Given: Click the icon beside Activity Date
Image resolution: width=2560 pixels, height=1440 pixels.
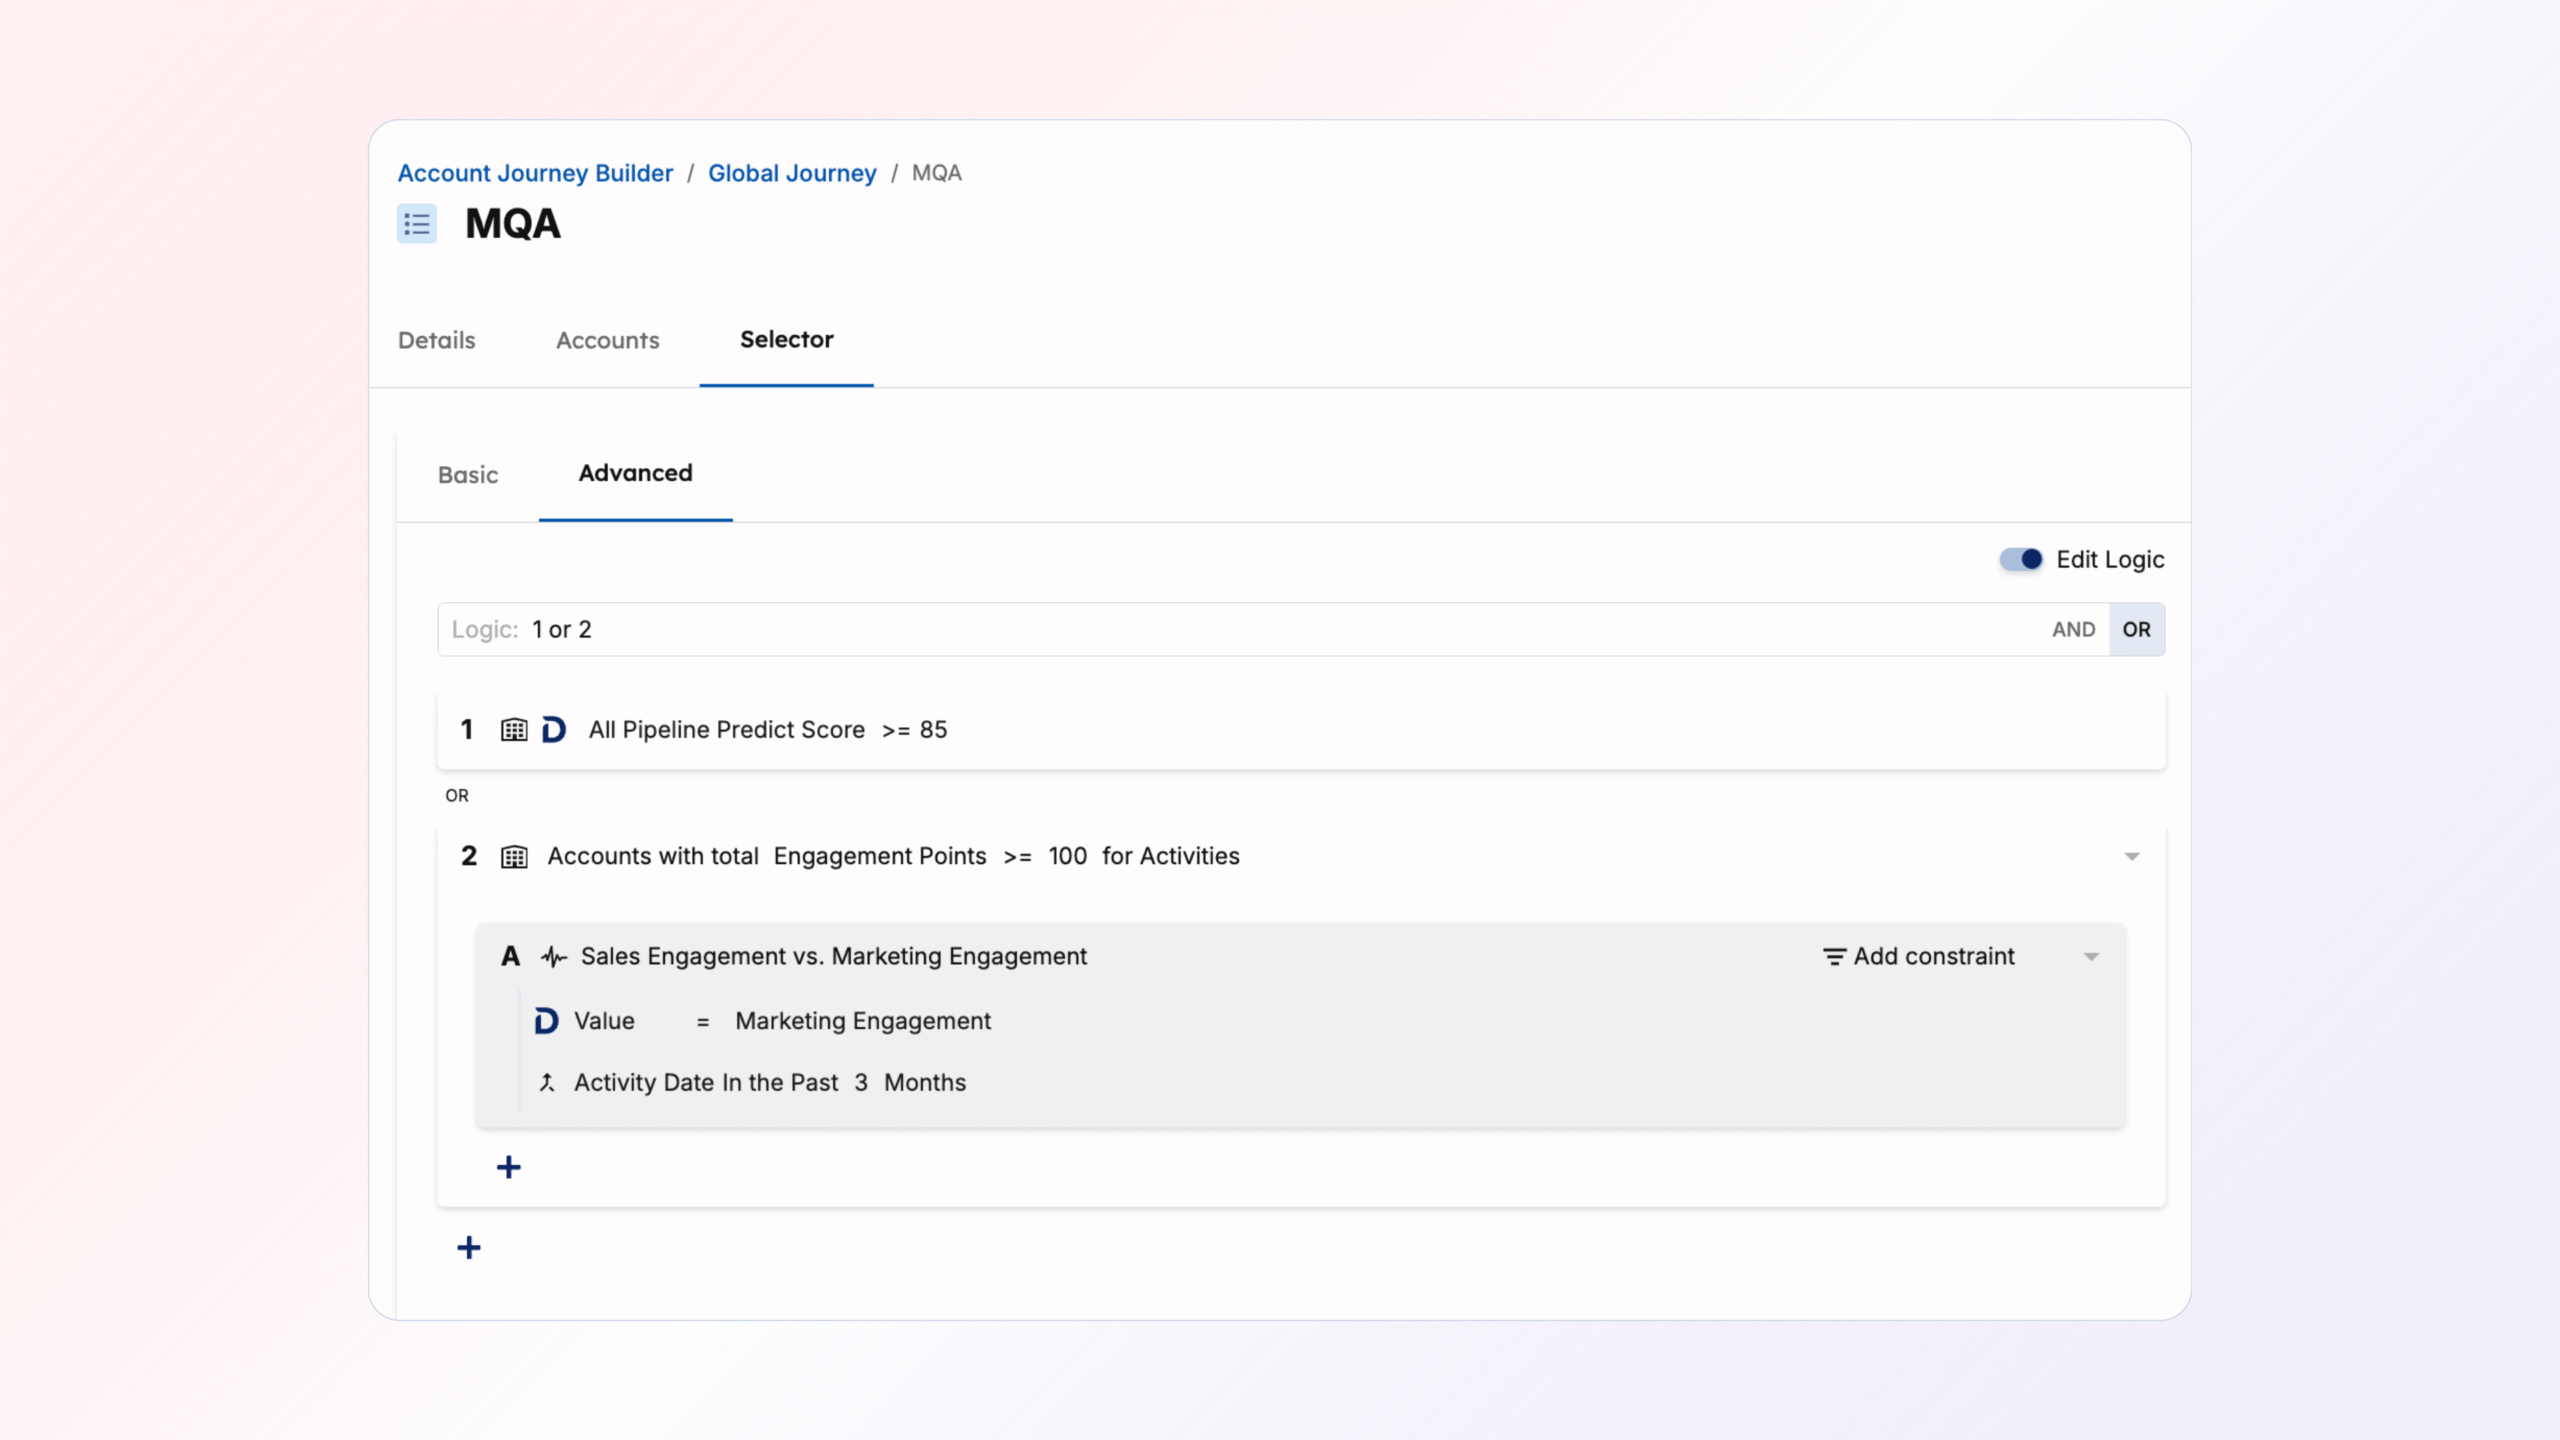Looking at the screenshot, I should tap(547, 1083).
